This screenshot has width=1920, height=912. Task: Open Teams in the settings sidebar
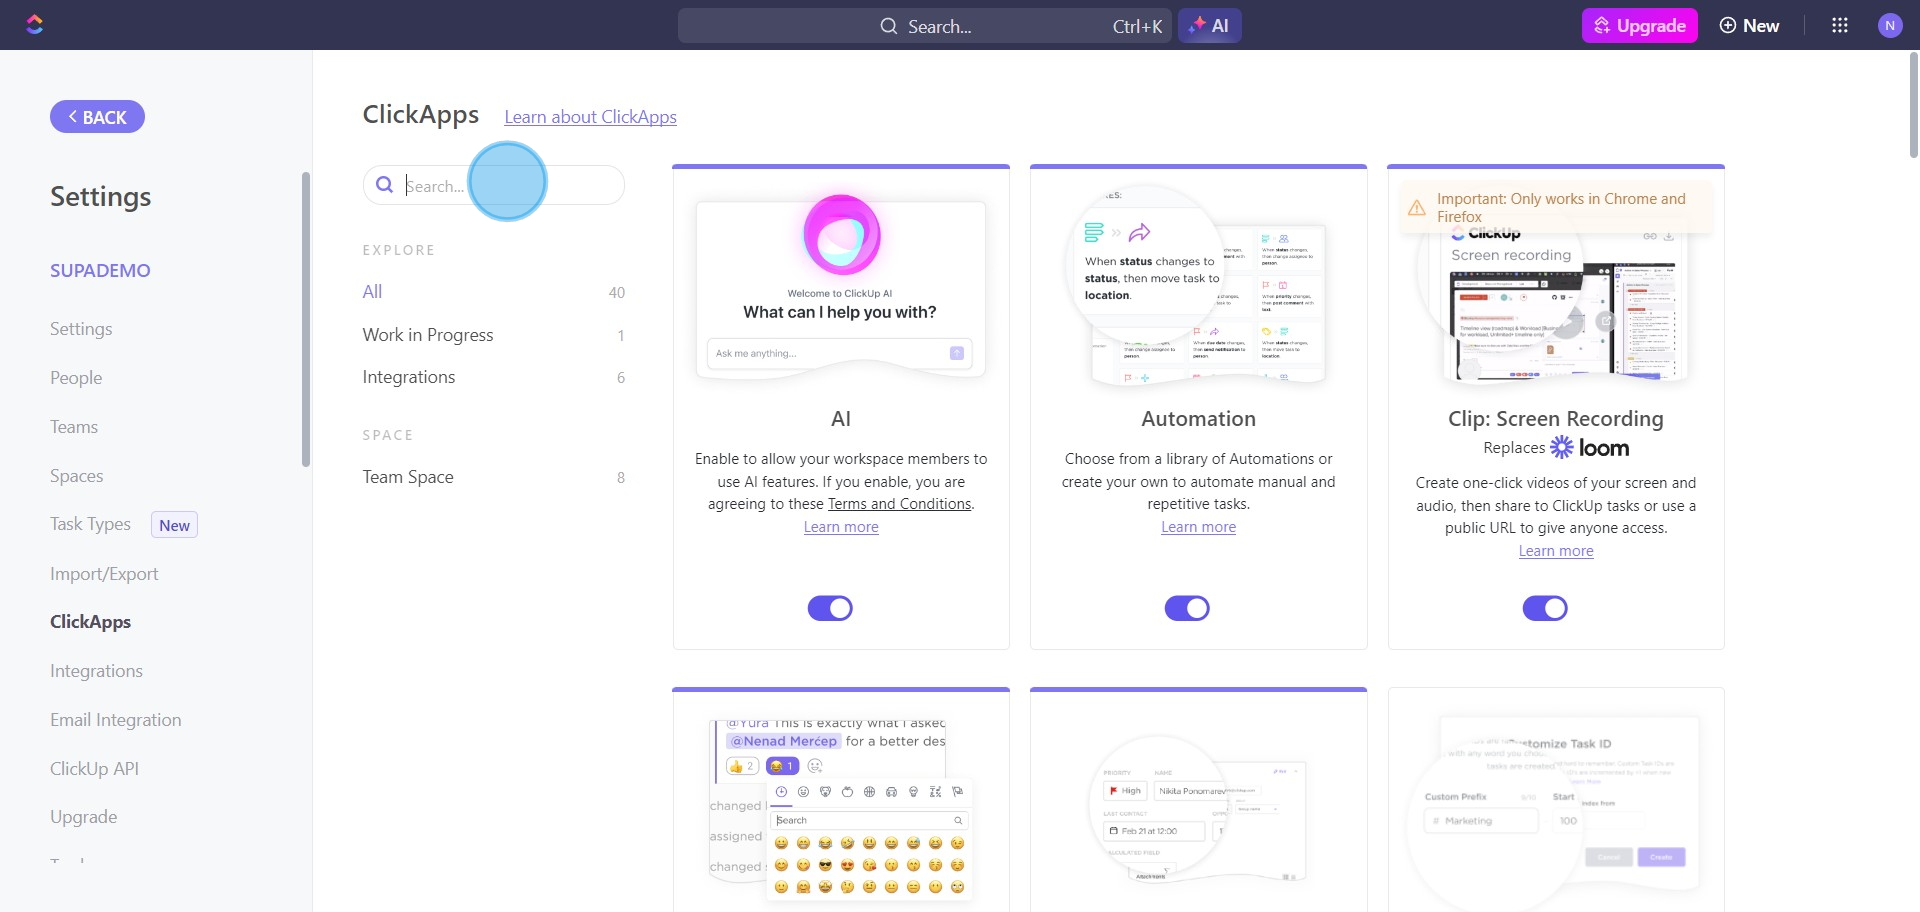tap(74, 427)
